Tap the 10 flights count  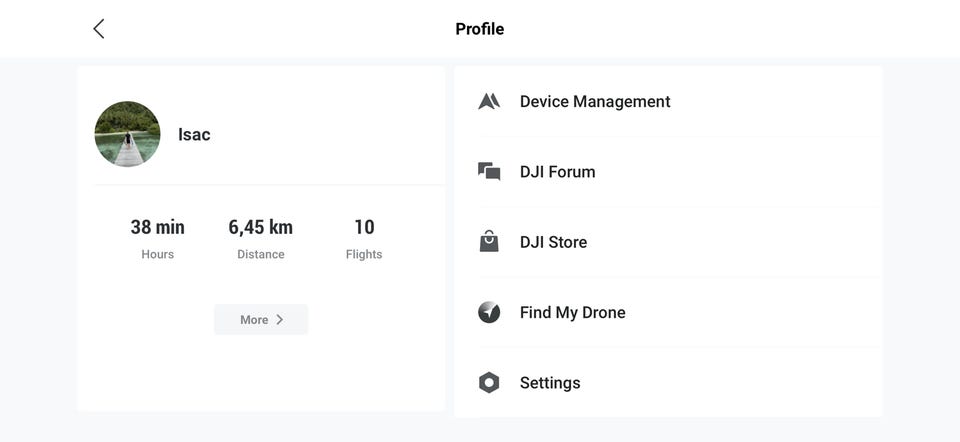(x=364, y=227)
